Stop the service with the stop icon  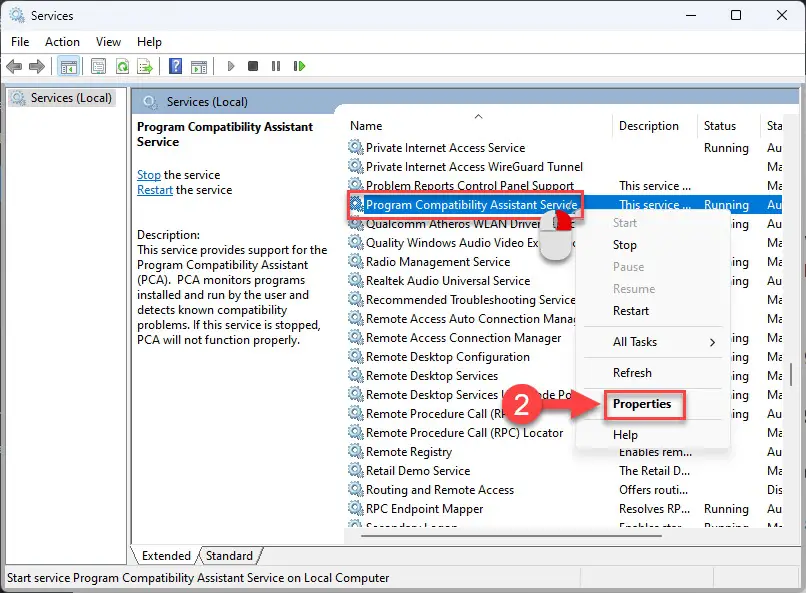pyautogui.click(x=254, y=66)
